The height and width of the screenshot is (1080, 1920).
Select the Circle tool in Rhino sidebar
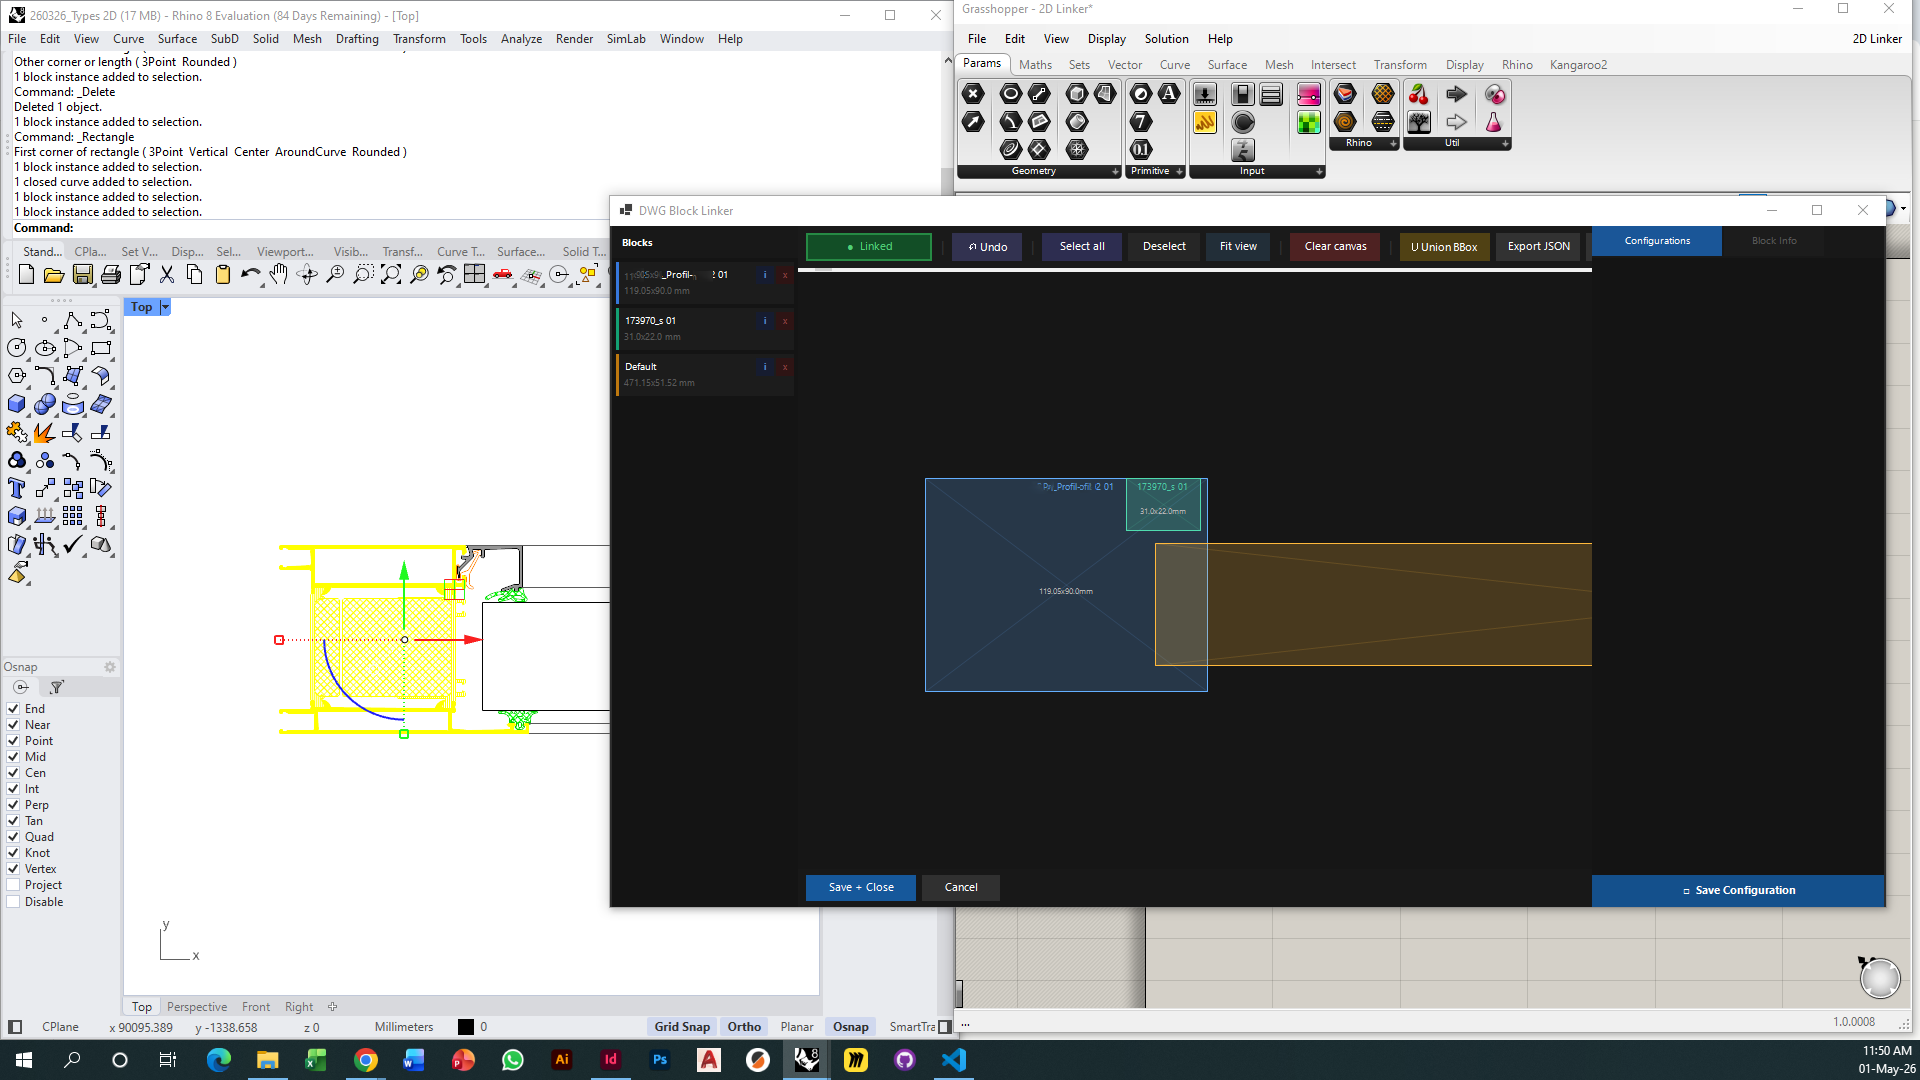17,348
